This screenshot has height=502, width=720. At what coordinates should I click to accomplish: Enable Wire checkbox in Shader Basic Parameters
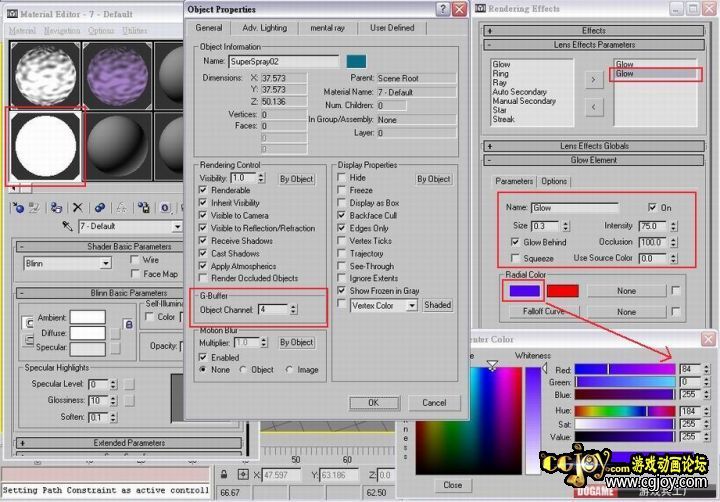[135, 259]
